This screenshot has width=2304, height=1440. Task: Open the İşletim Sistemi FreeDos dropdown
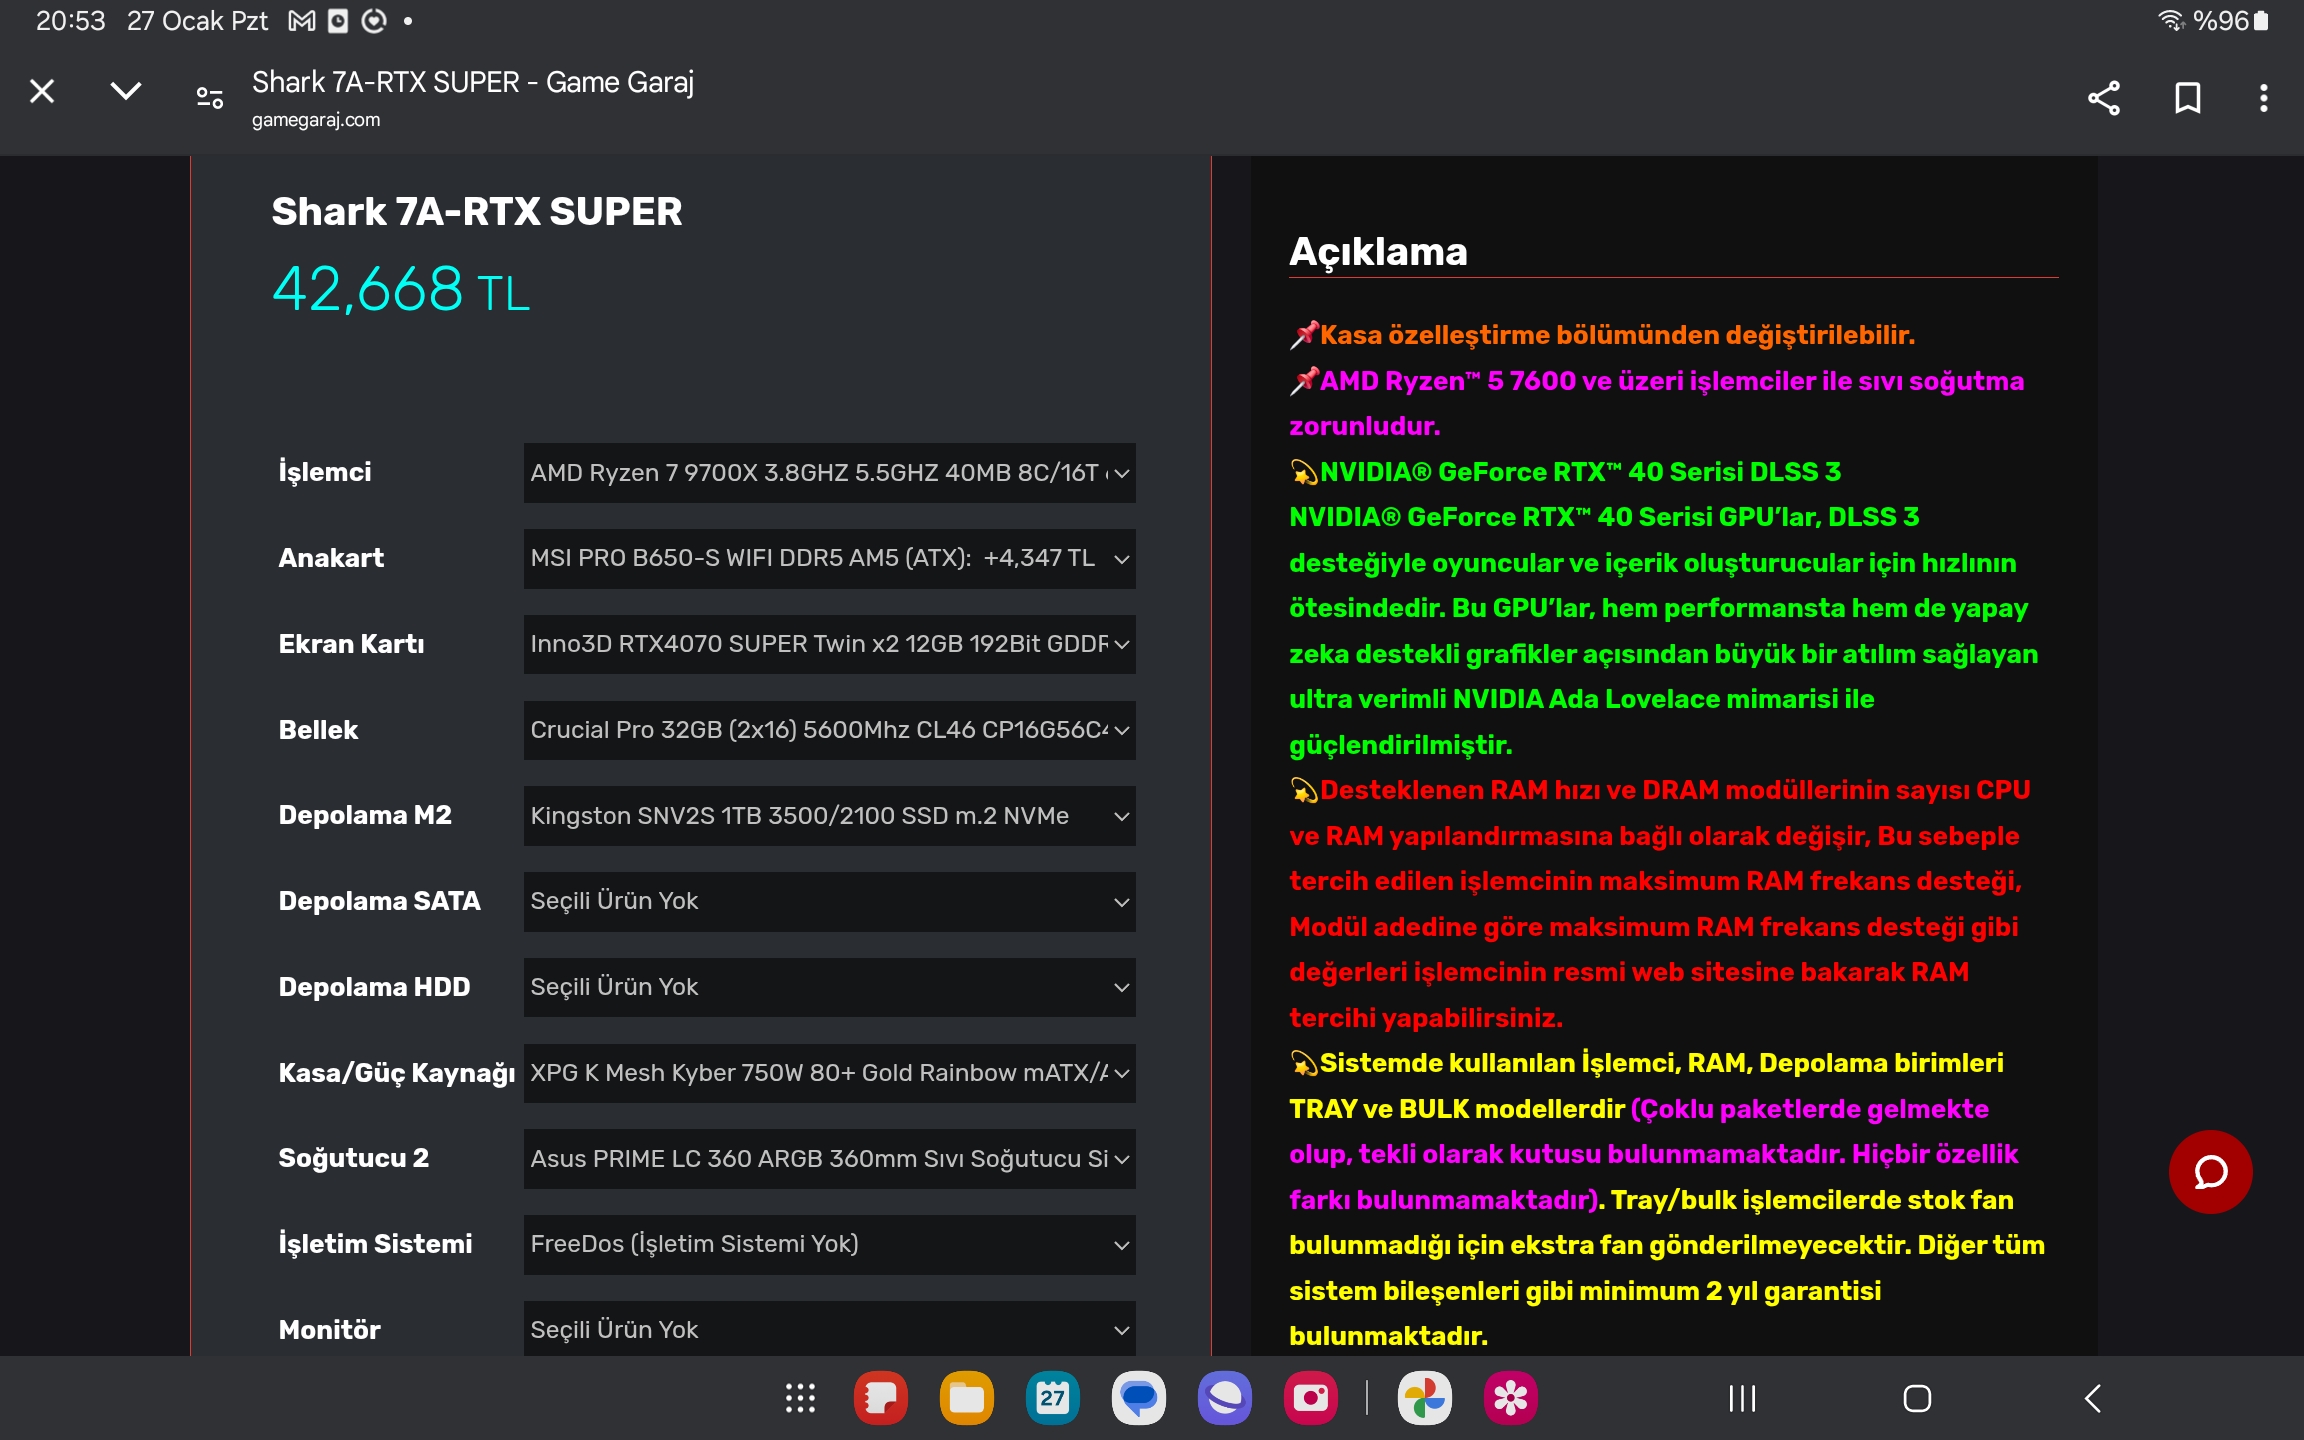(829, 1244)
